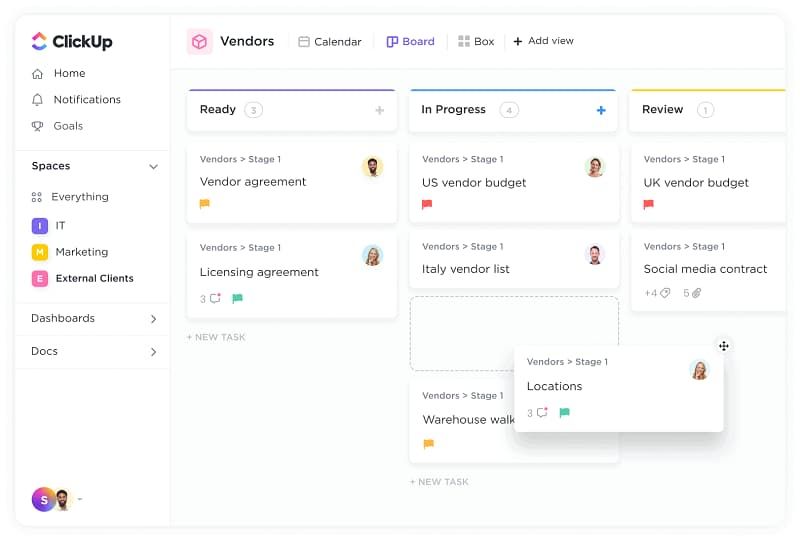This screenshot has width=800, height=541.
Task: Click the Vendors pink cube icon
Action: (x=199, y=42)
